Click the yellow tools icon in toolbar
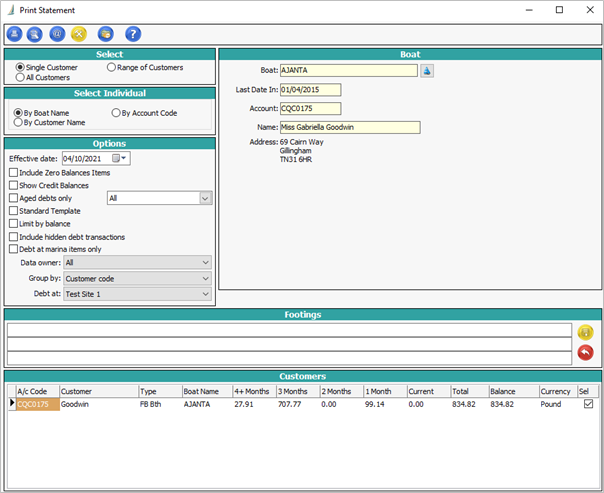 coord(79,34)
